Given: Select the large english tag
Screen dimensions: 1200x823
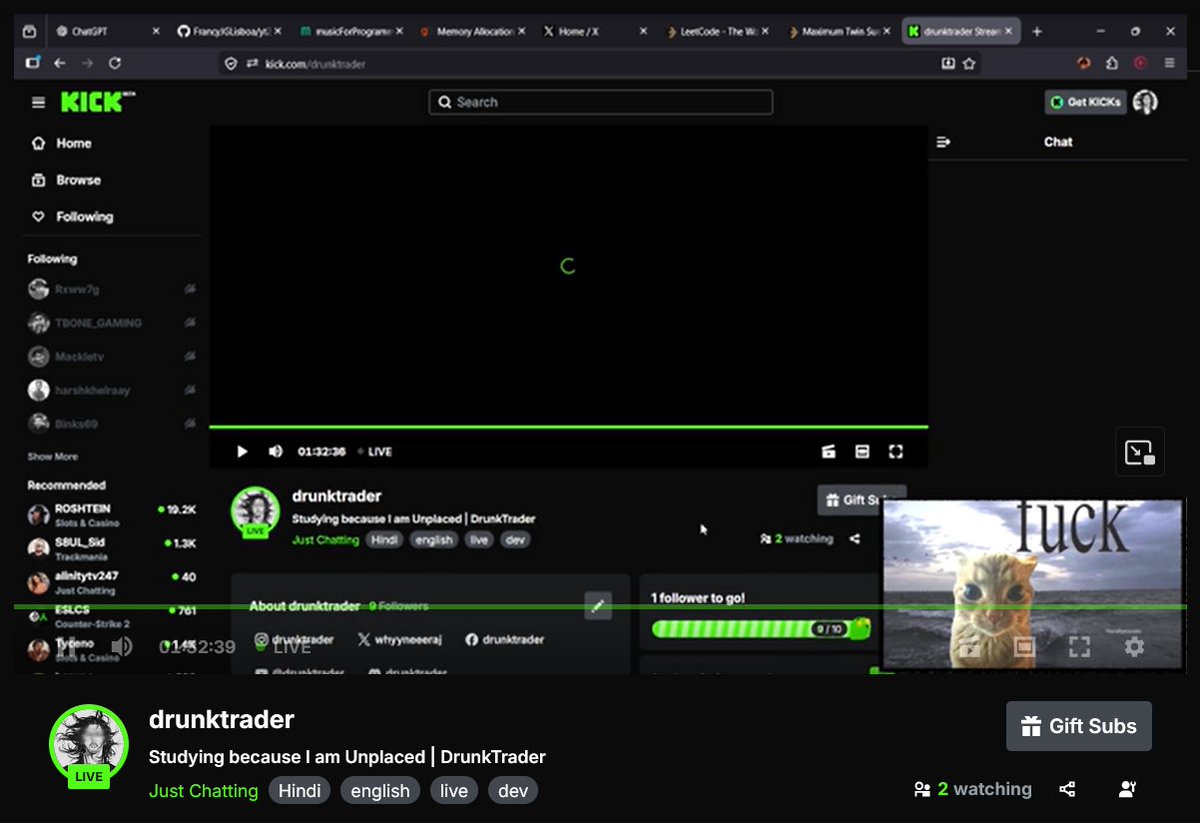Looking at the screenshot, I should (x=380, y=791).
